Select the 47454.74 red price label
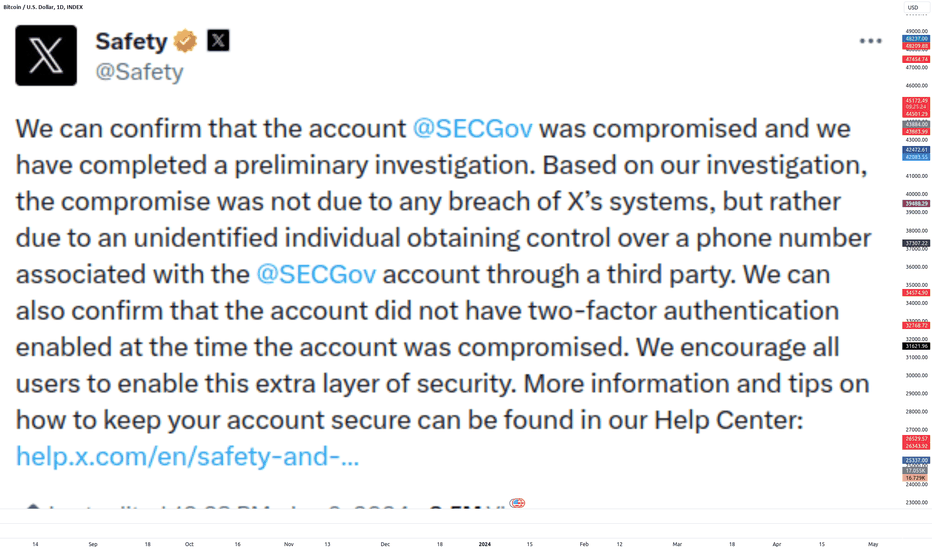This screenshot has width=932, height=550. click(916, 59)
